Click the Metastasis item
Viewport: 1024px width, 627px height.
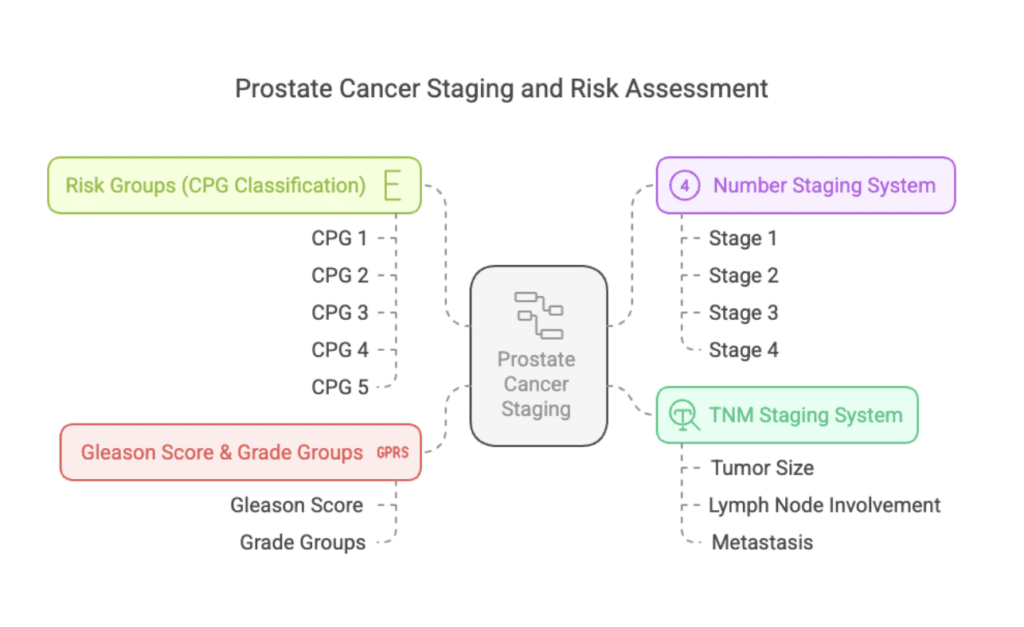point(762,543)
